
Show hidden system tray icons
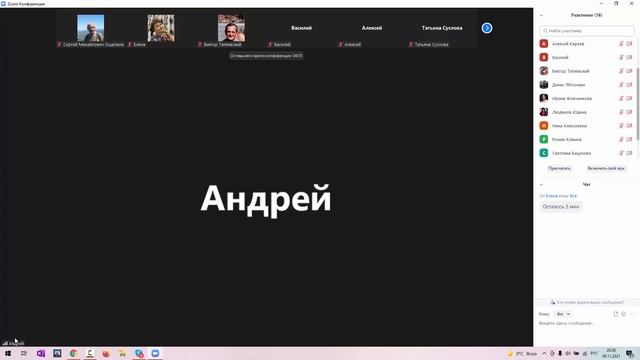pos(544,353)
